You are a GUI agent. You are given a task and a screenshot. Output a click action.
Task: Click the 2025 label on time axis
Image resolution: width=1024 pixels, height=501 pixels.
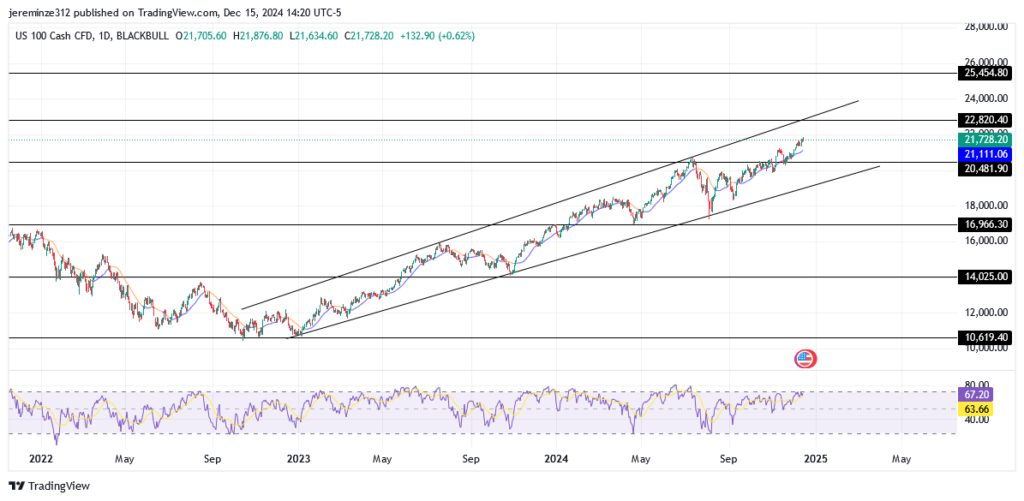(x=815, y=459)
